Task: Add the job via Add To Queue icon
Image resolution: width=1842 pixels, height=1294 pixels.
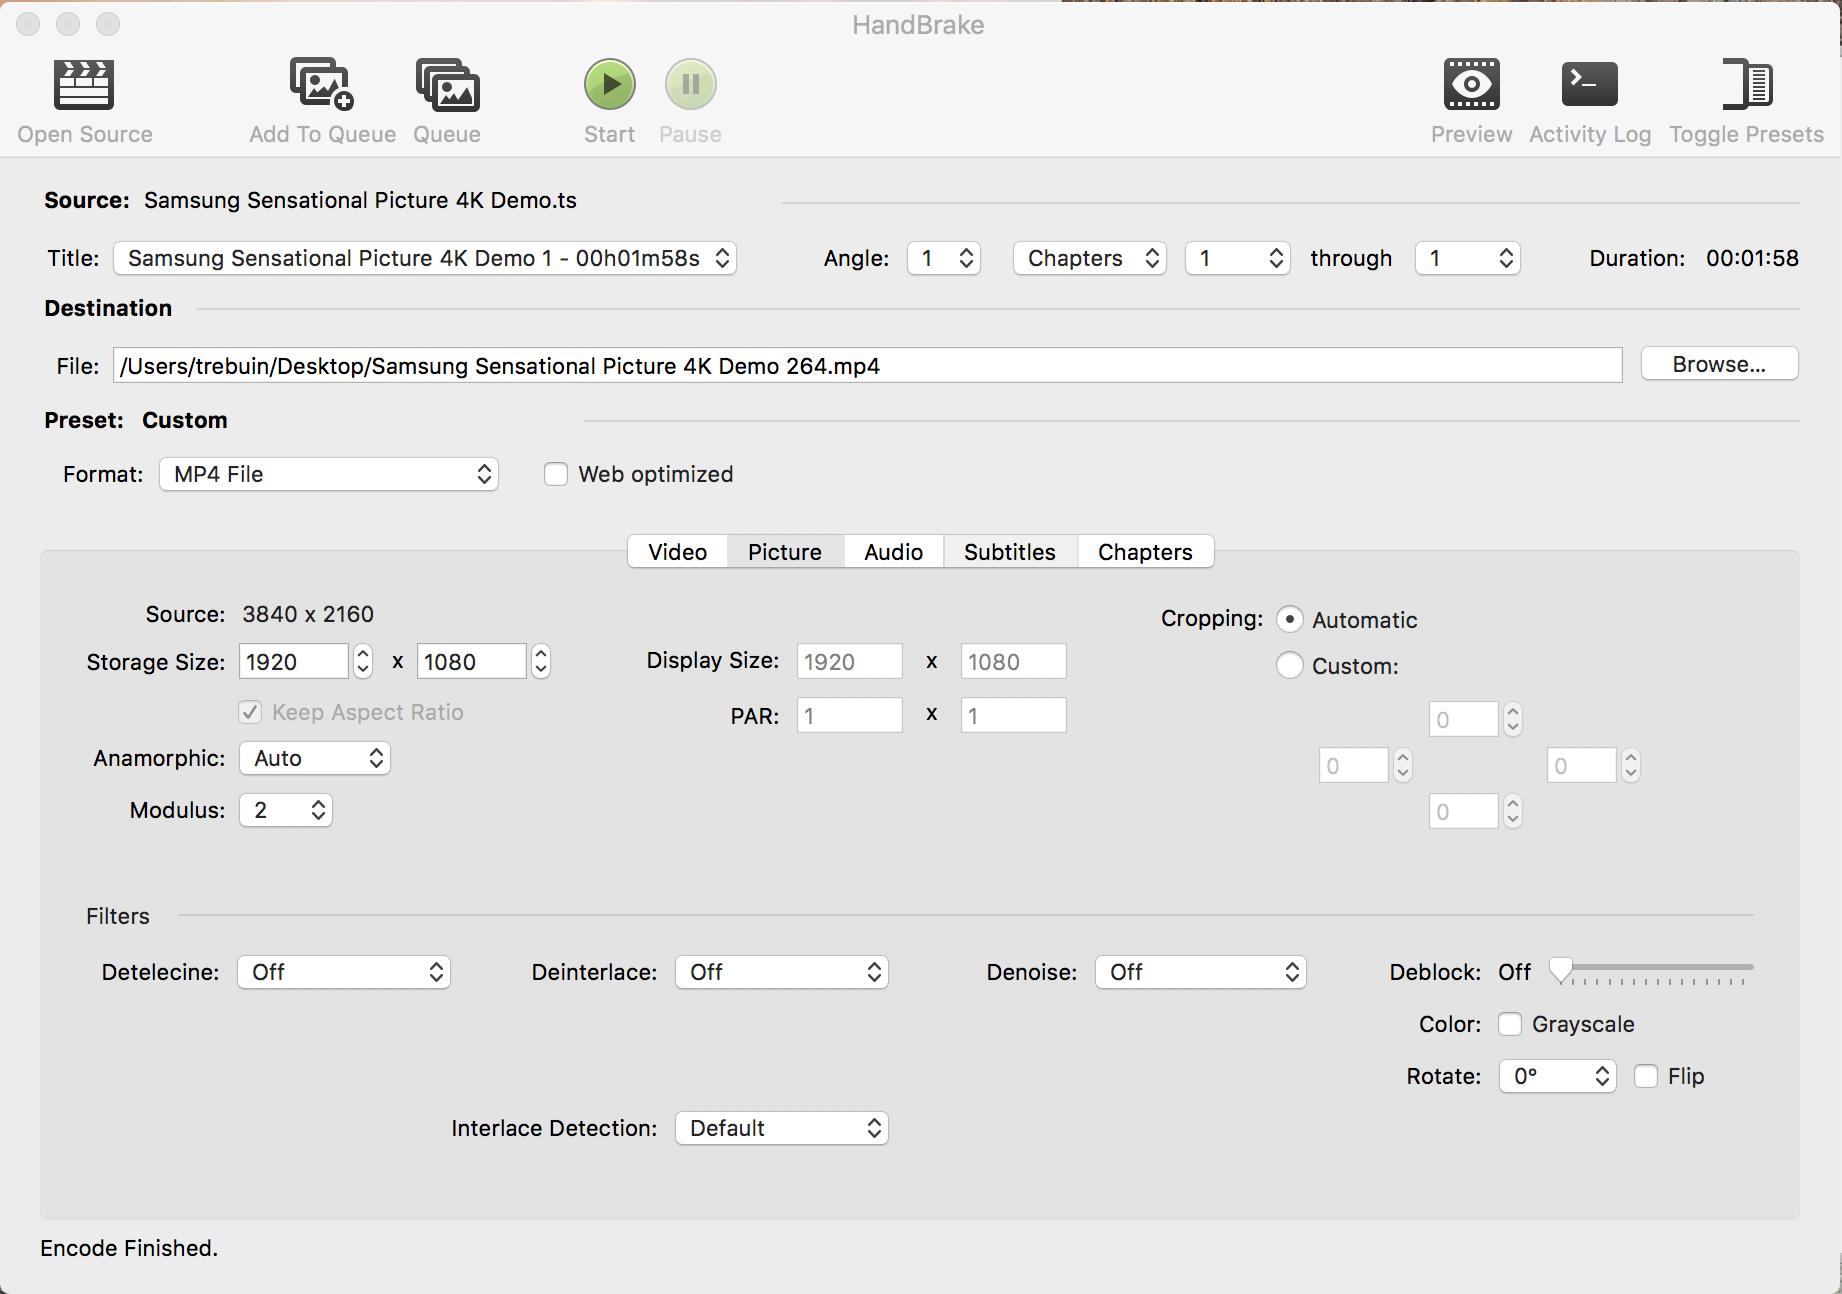Action: 322,84
